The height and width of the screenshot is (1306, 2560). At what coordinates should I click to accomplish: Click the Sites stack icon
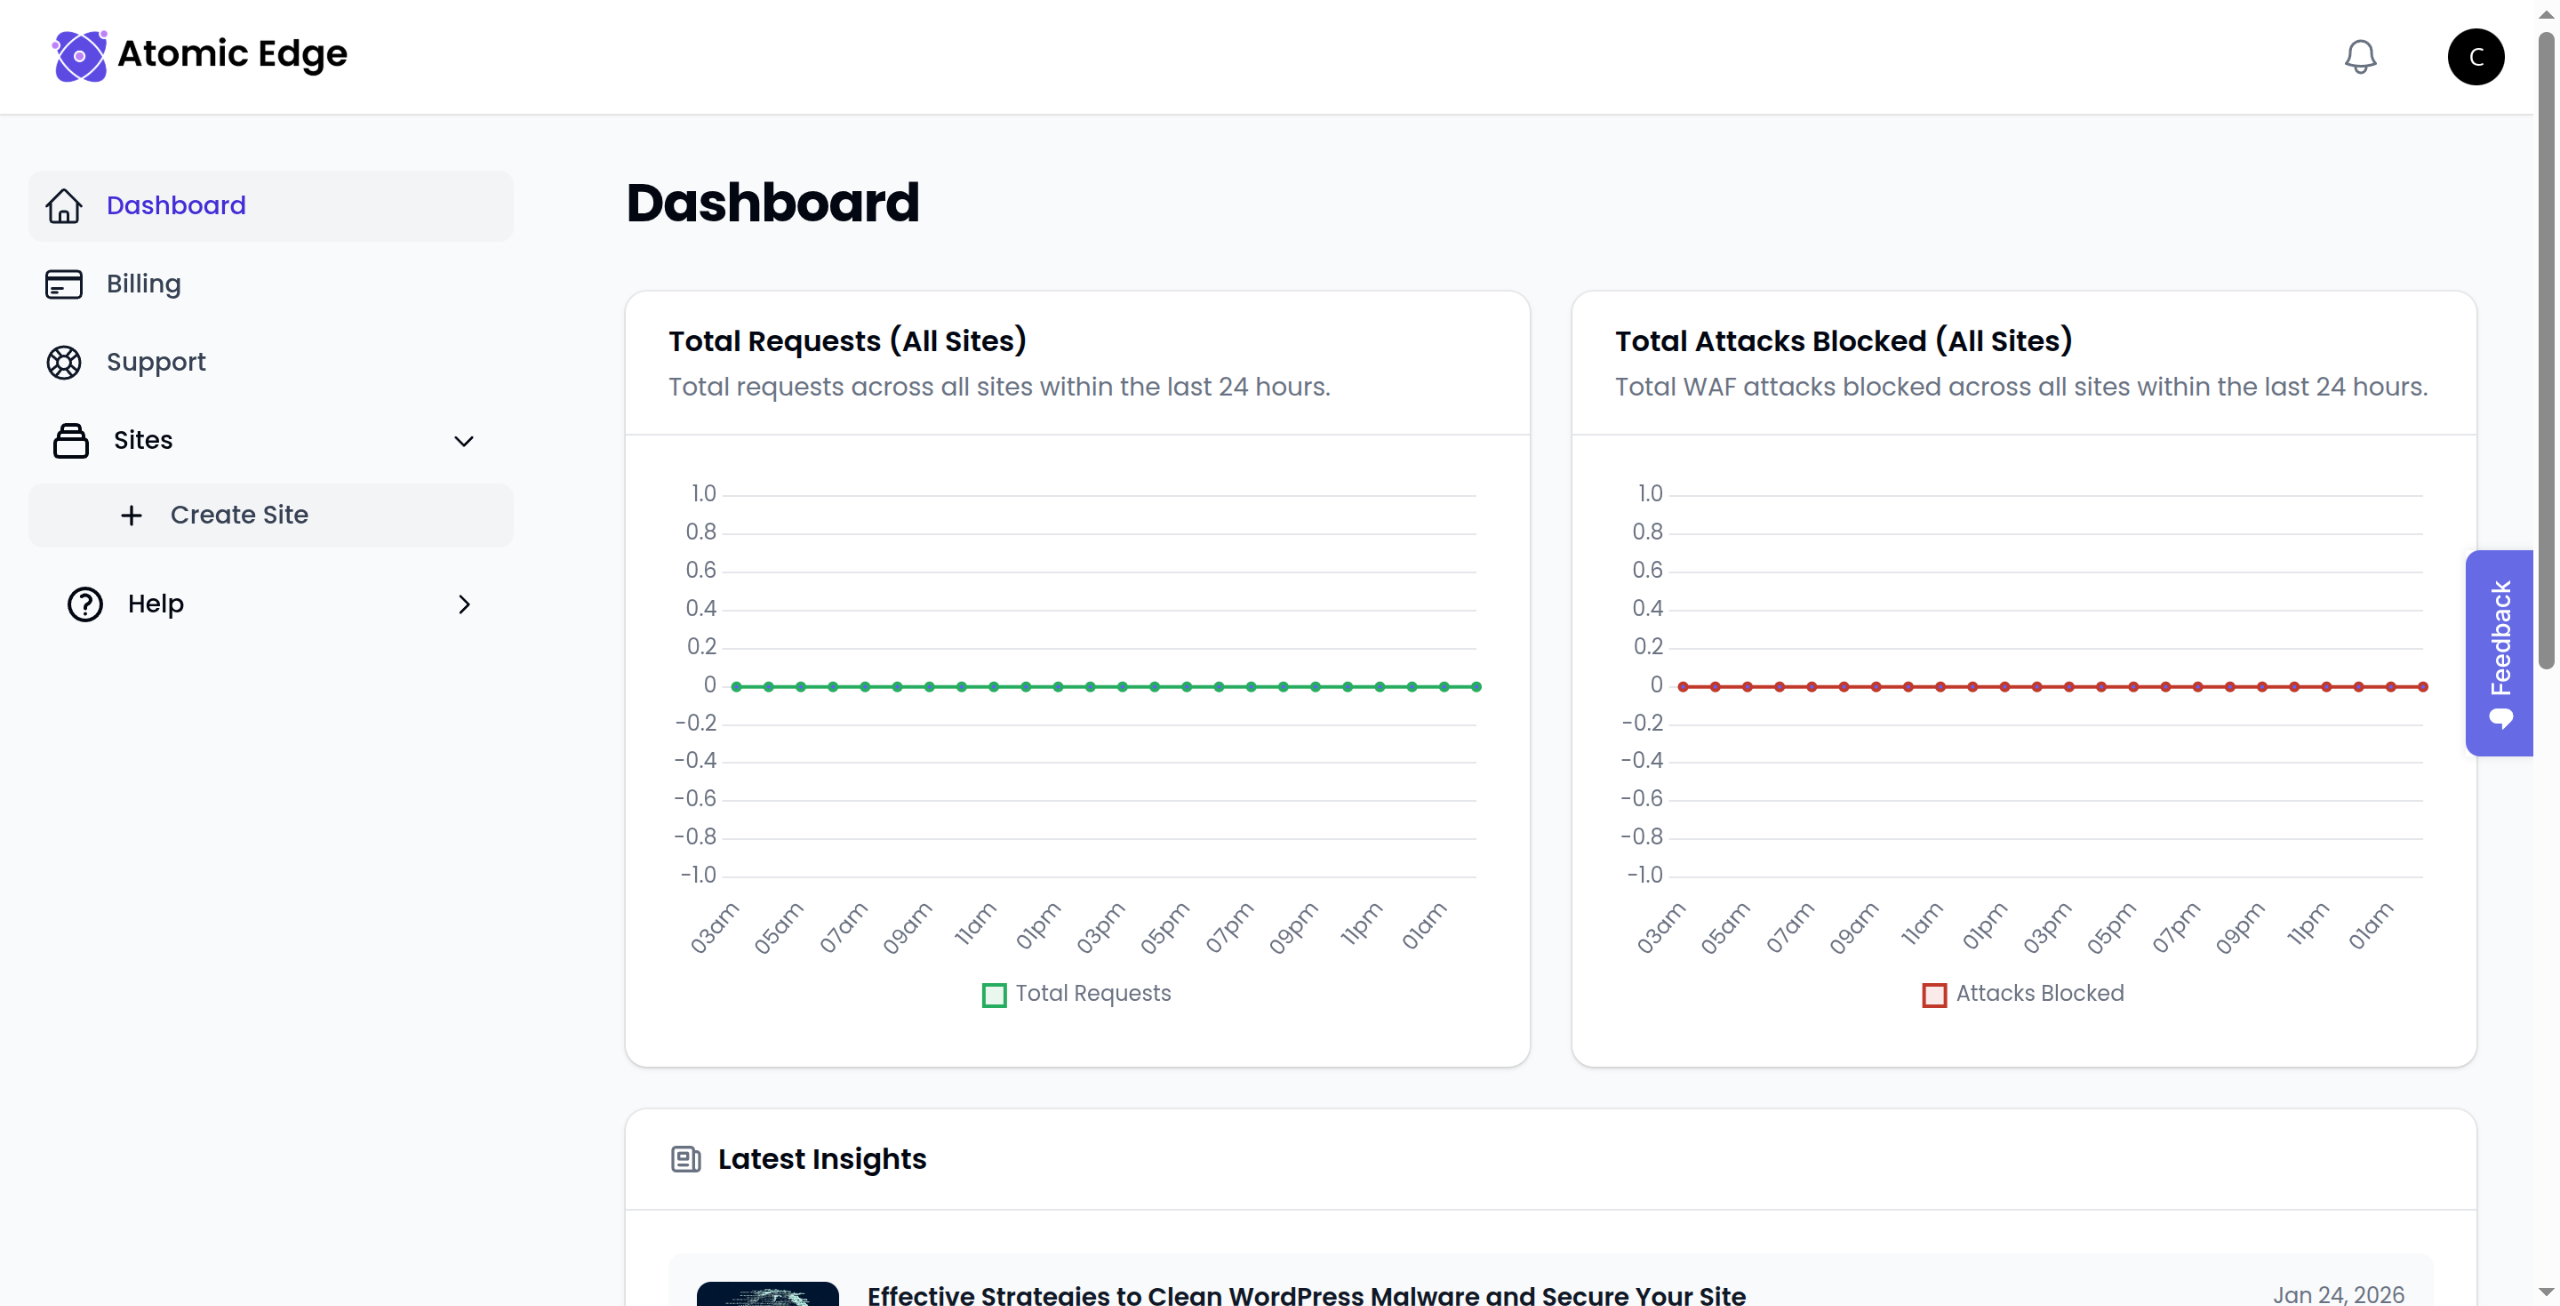[71, 441]
